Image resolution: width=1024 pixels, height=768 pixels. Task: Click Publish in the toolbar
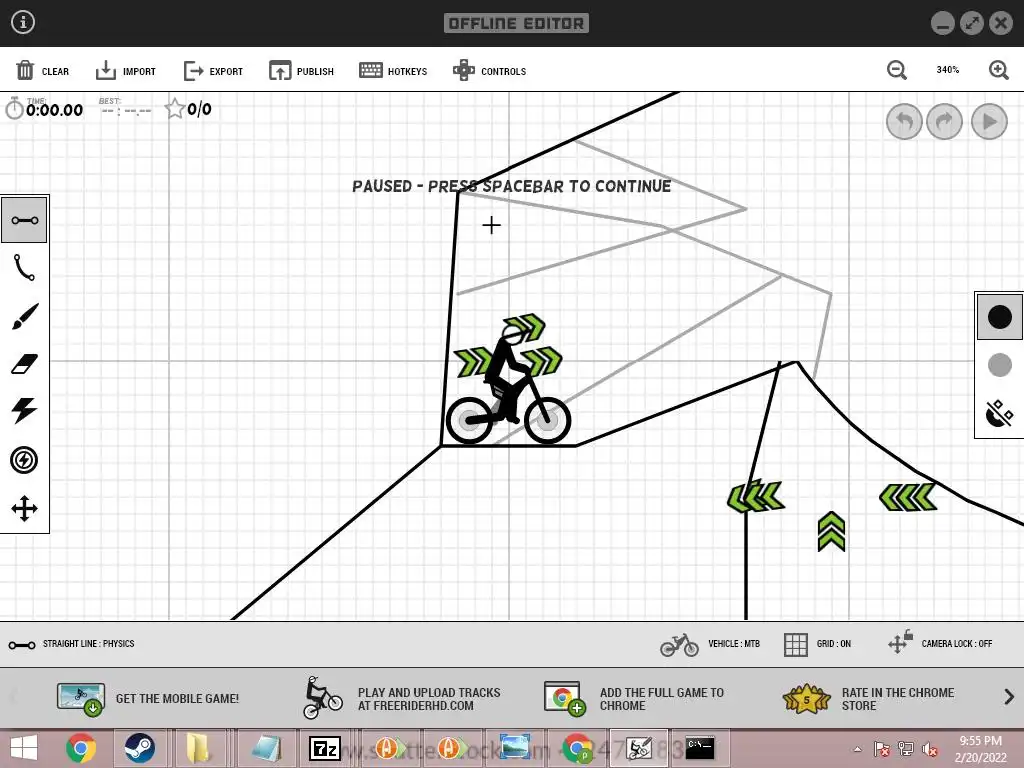click(x=301, y=71)
